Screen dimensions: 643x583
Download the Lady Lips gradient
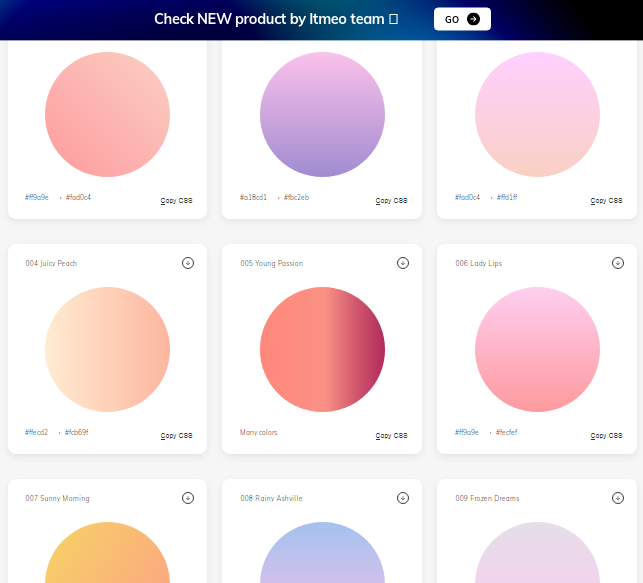(617, 263)
